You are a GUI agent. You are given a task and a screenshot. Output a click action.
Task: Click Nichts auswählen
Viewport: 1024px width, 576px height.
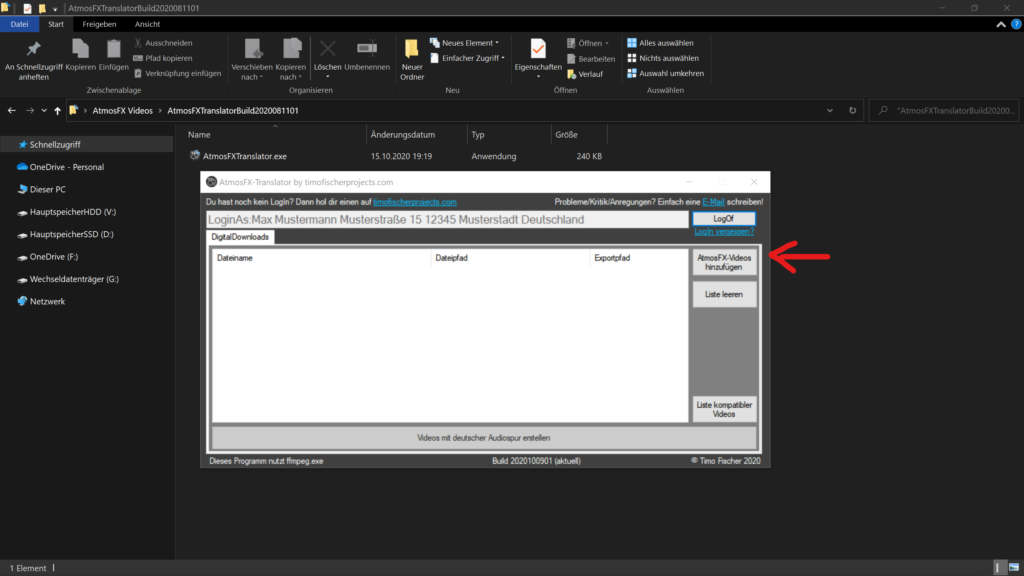pos(663,58)
